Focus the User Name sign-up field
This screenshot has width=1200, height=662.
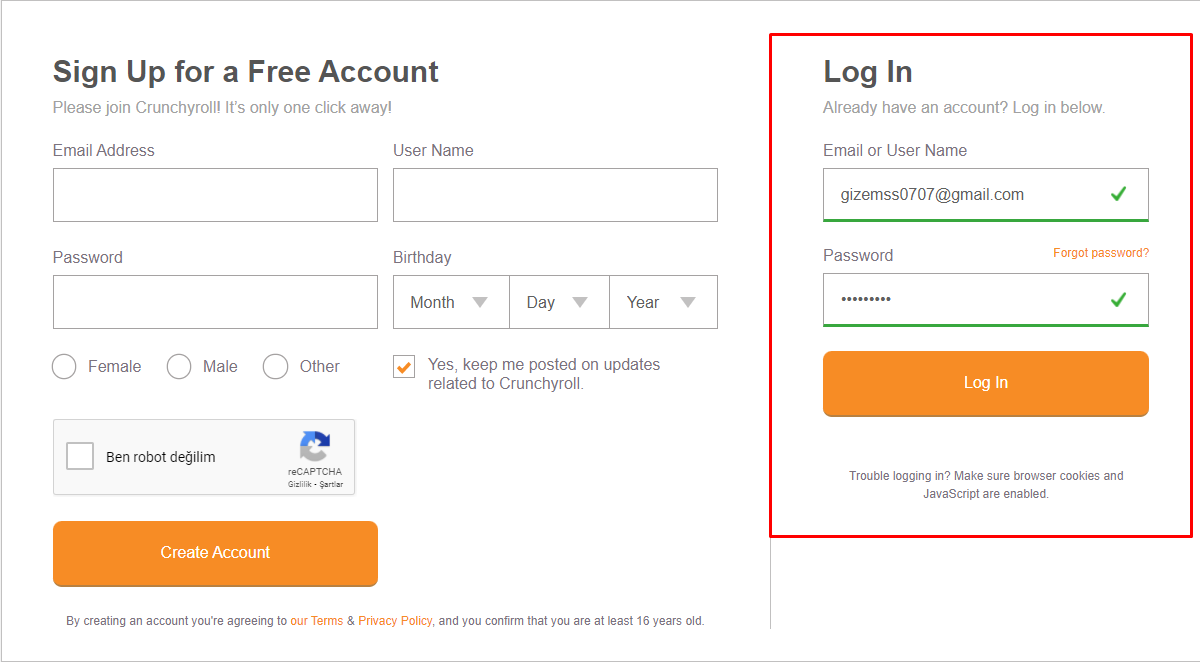coord(555,195)
